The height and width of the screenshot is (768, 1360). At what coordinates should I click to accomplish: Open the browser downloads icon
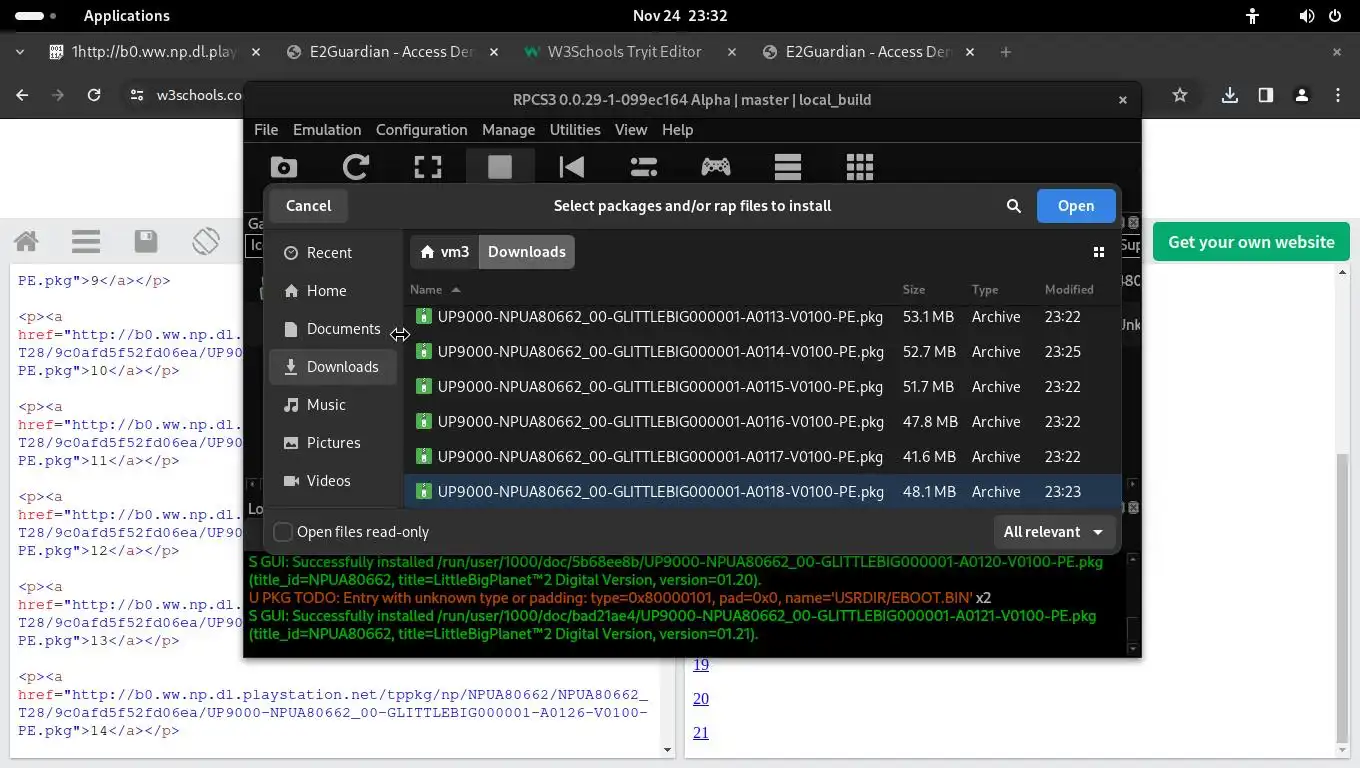click(x=1230, y=95)
